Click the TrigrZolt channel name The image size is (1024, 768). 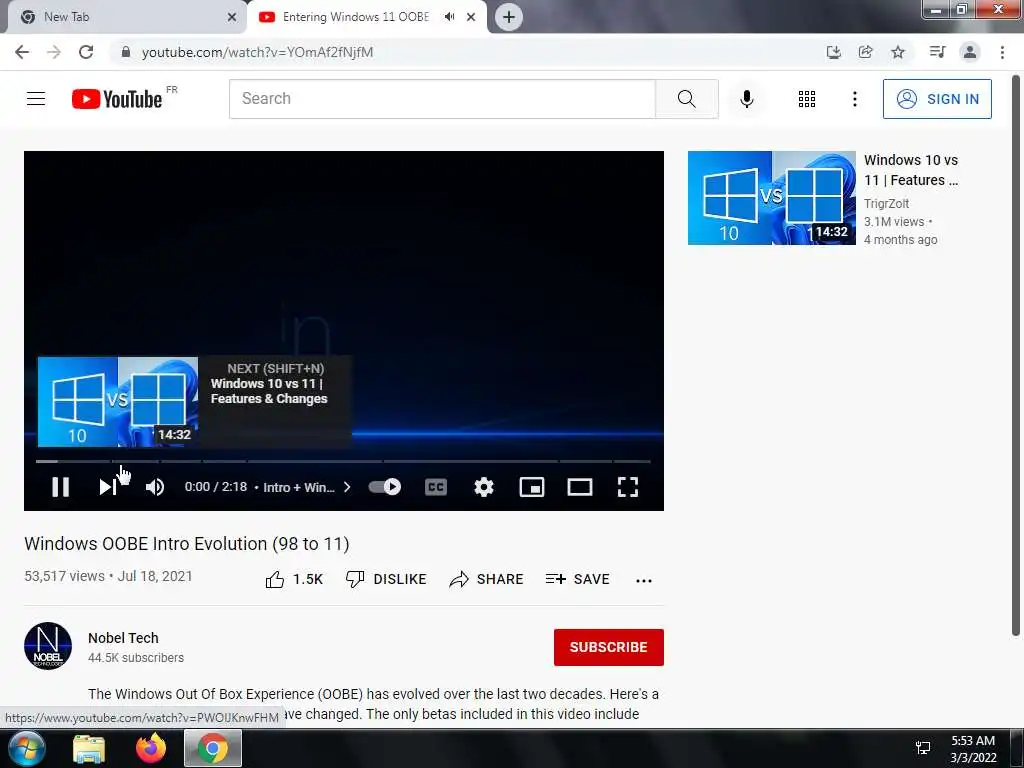[886, 204]
